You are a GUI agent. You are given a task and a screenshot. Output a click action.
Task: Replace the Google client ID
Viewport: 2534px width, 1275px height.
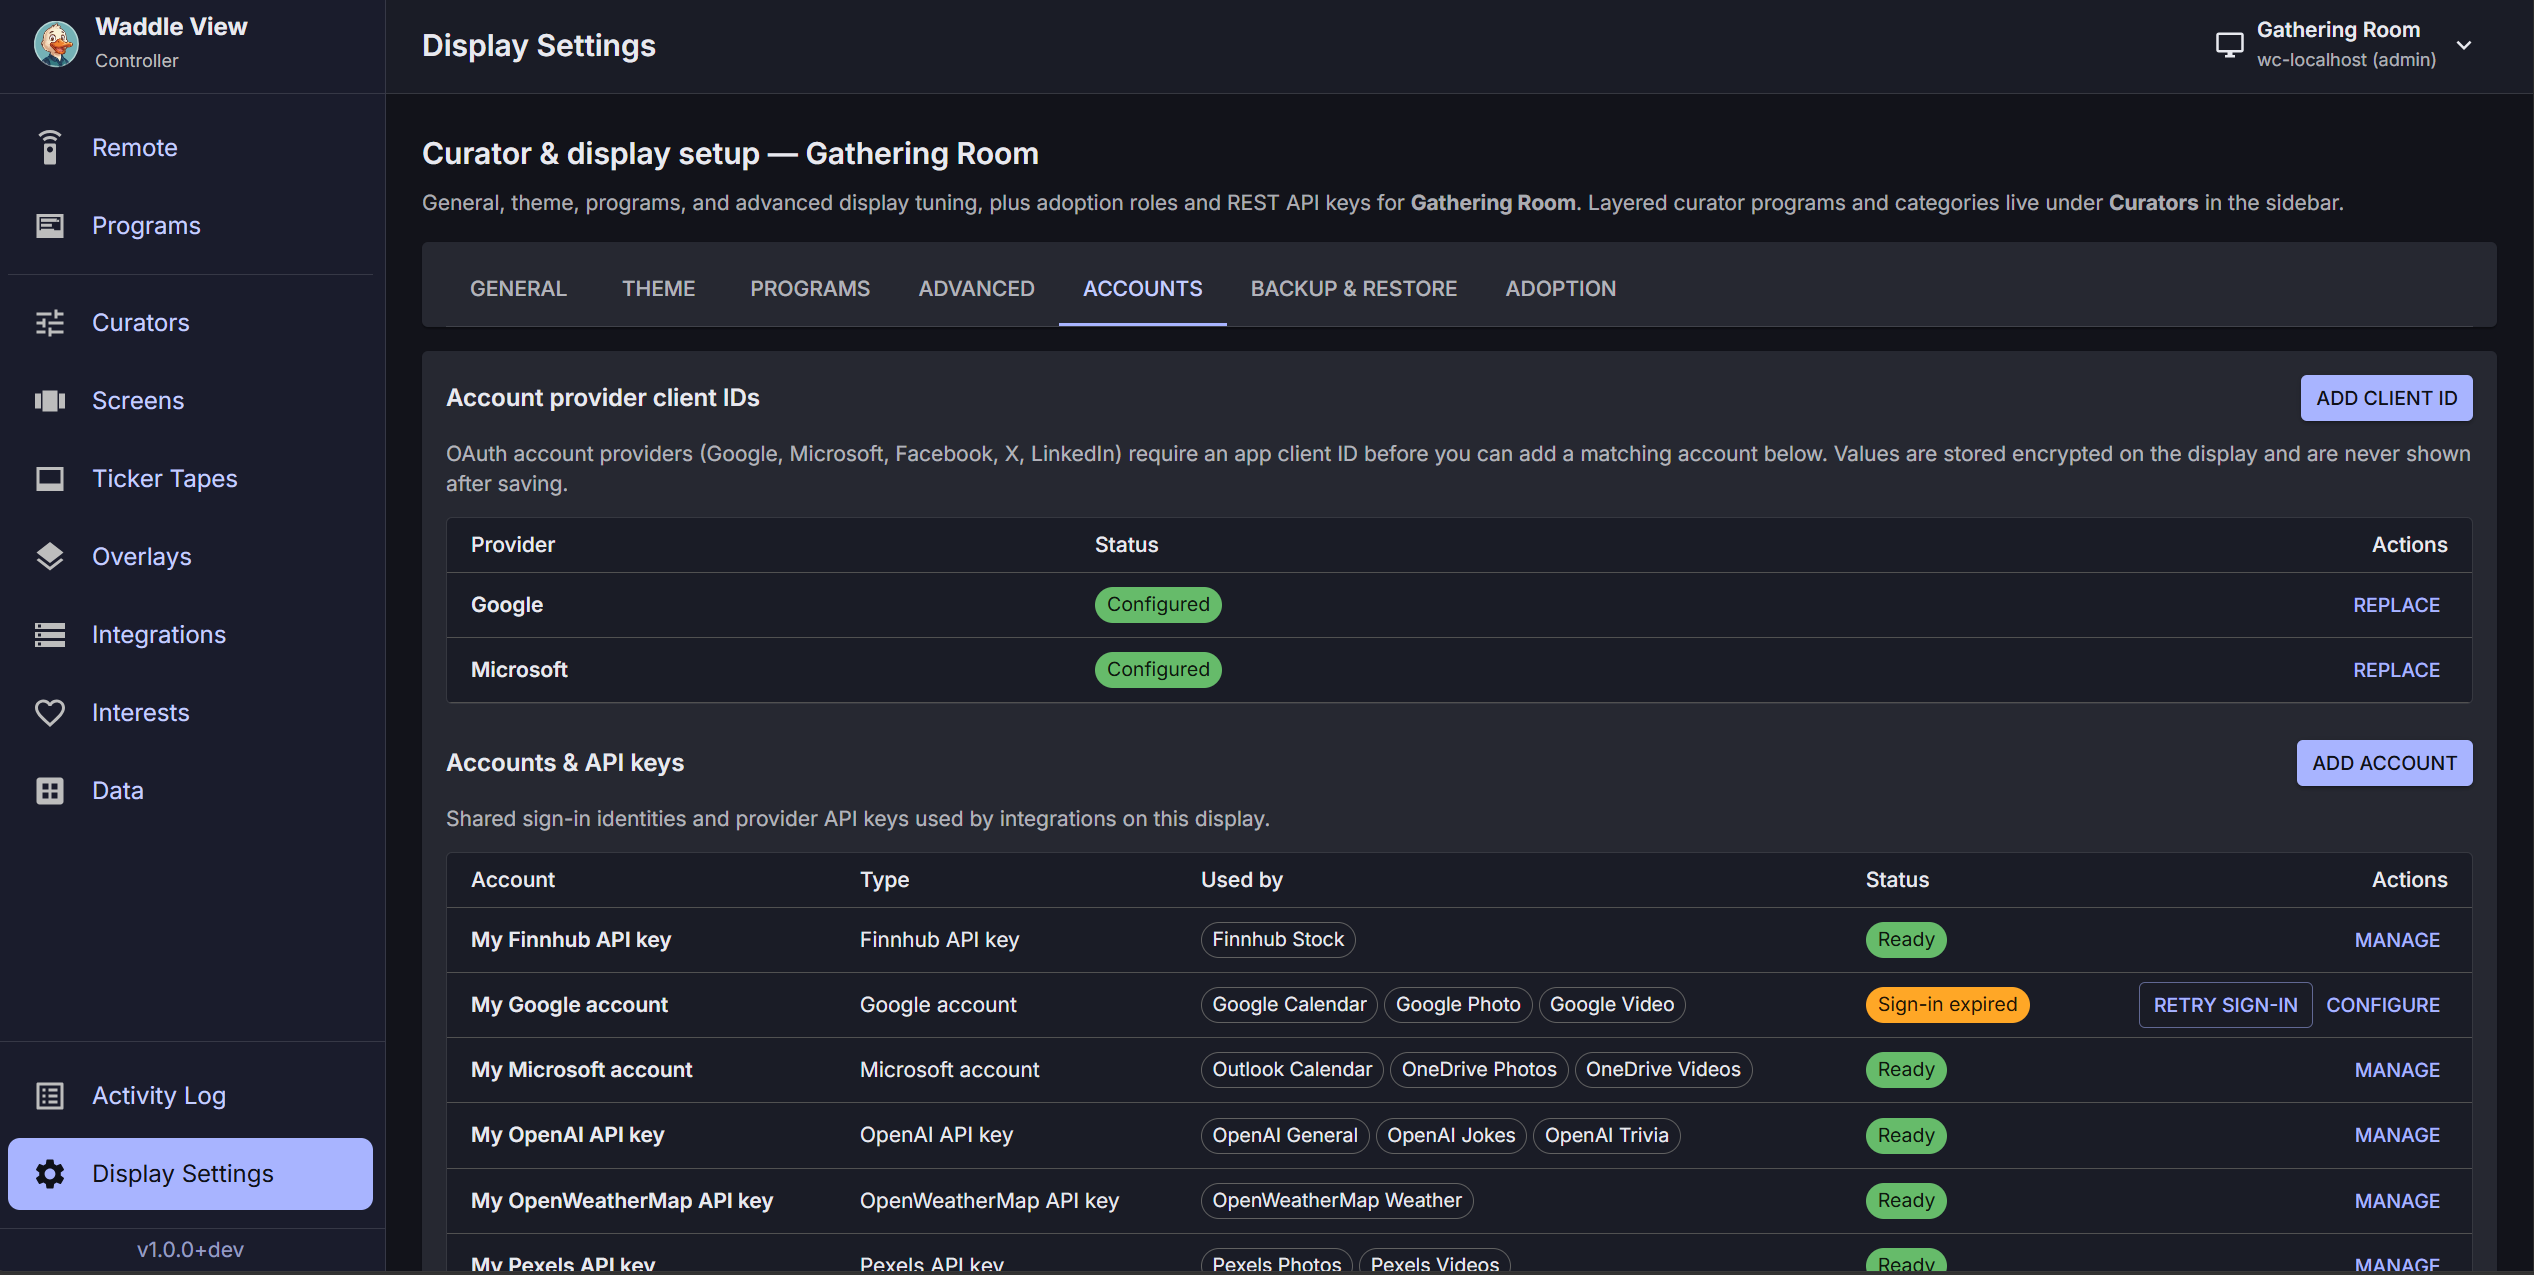pyautogui.click(x=2396, y=605)
